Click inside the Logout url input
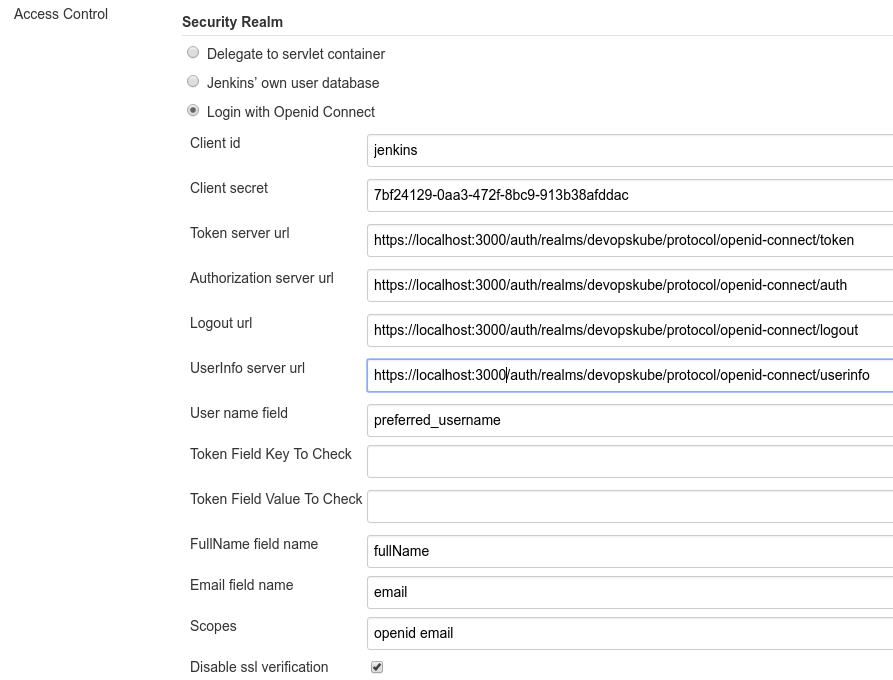 (630, 330)
